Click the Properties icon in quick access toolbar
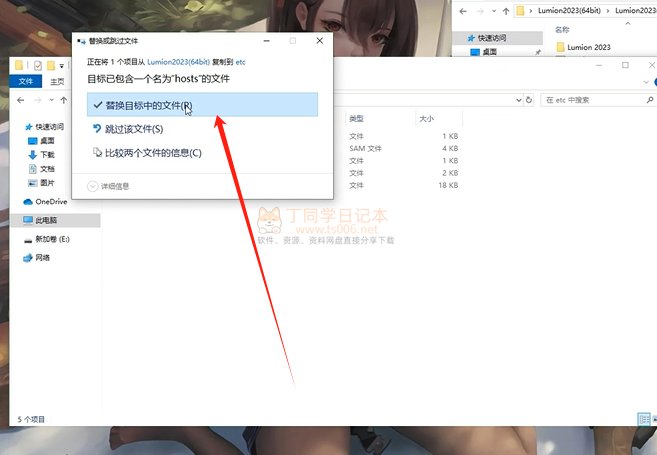The width and height of the screenshot is (657, 455). (38, 65)
